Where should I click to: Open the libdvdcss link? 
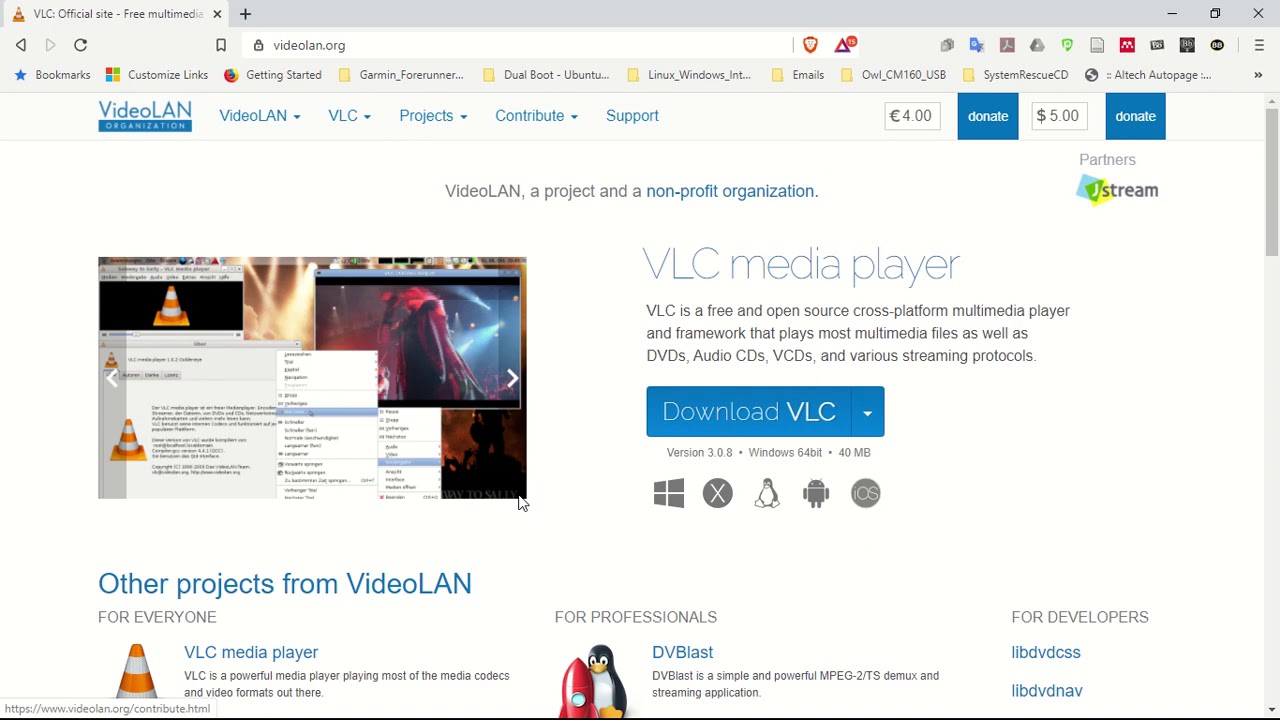point(1046,652)
